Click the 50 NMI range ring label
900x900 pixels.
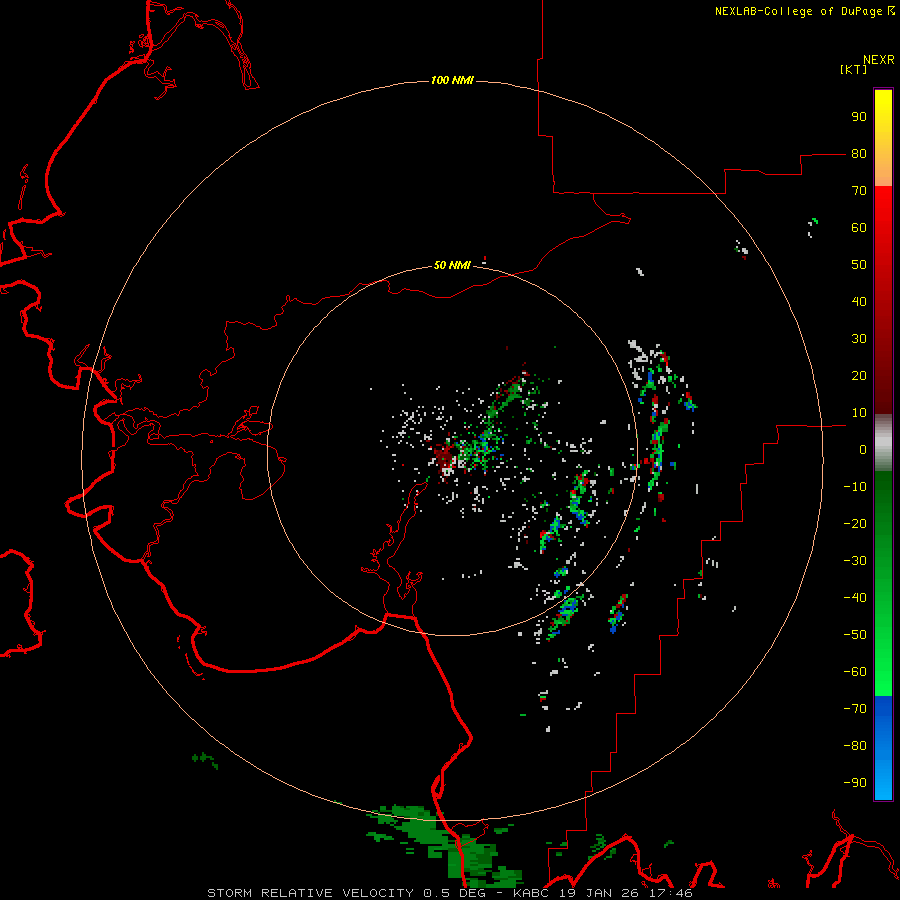click(452, 265)
